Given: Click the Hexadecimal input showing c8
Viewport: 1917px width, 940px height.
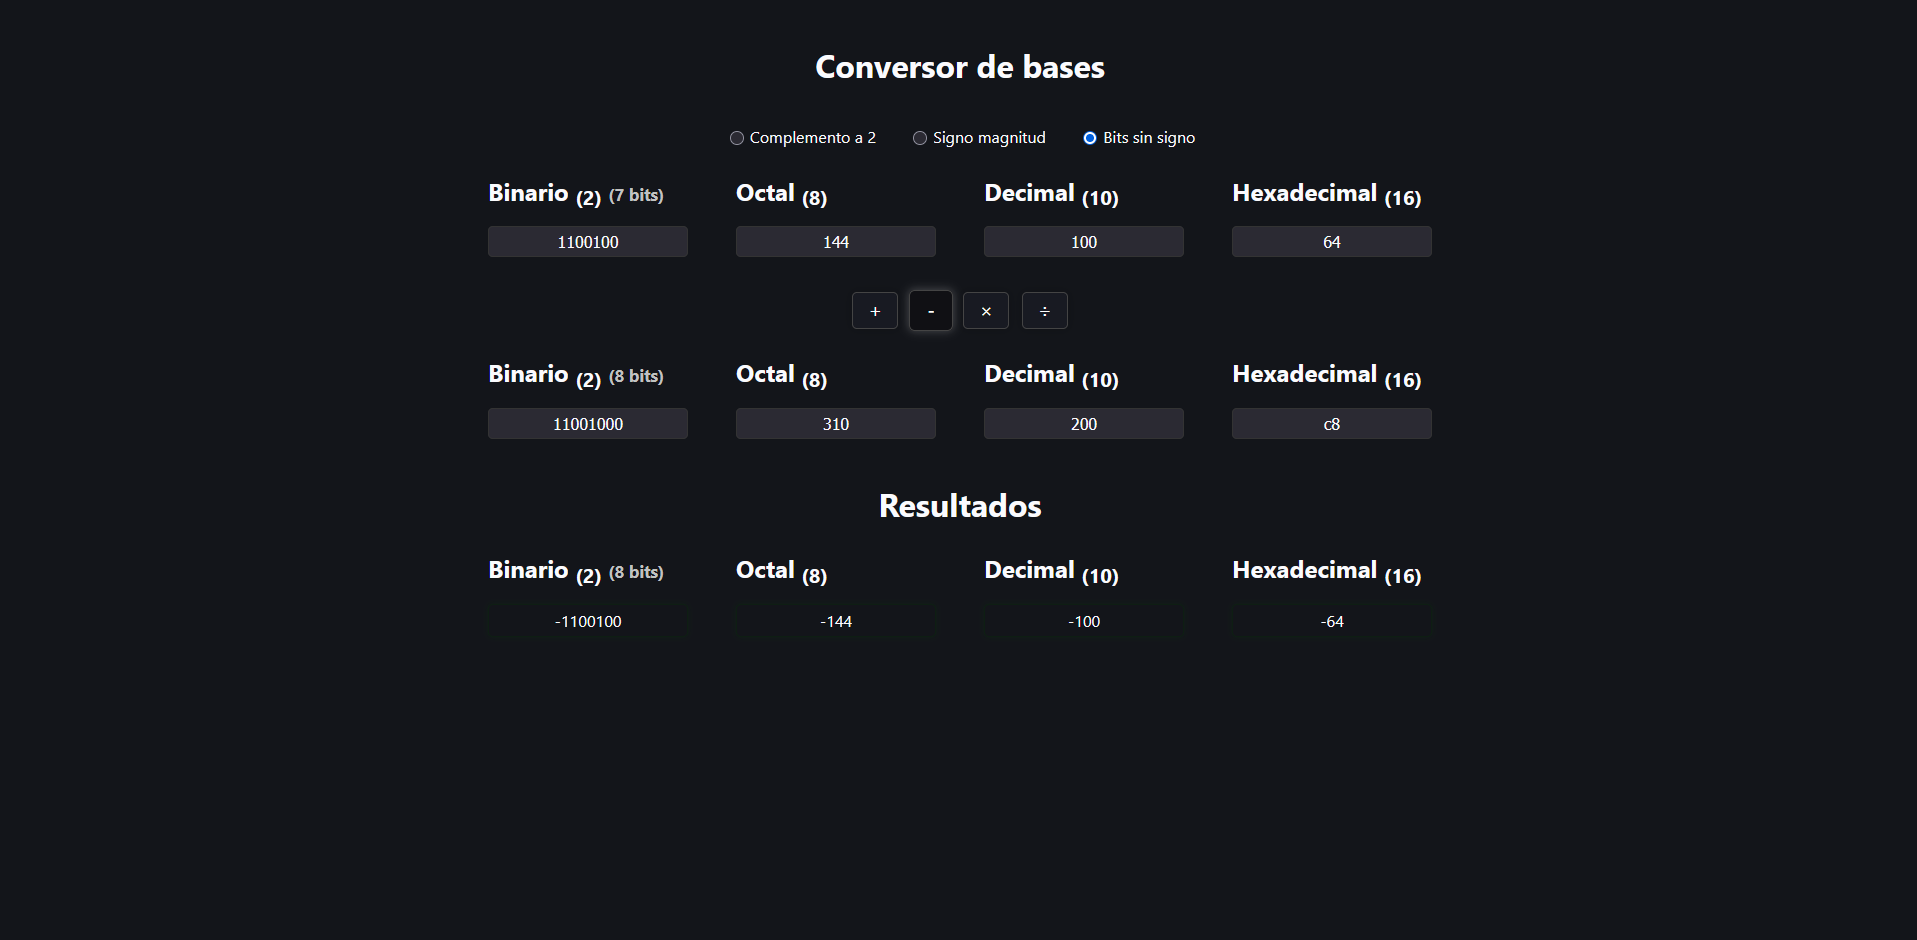Looking at the screenshot, I should pos(1331,423).
